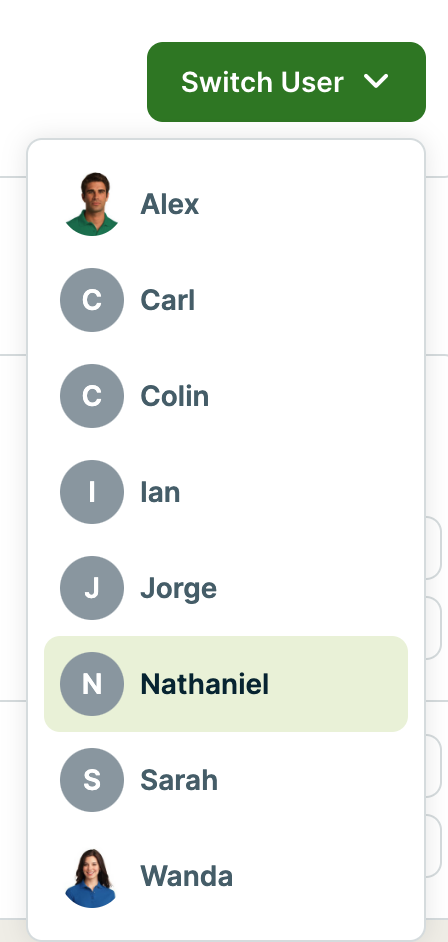Pick Ian in the user menu
The image size is (448, 942).
[x=226, y=492]
